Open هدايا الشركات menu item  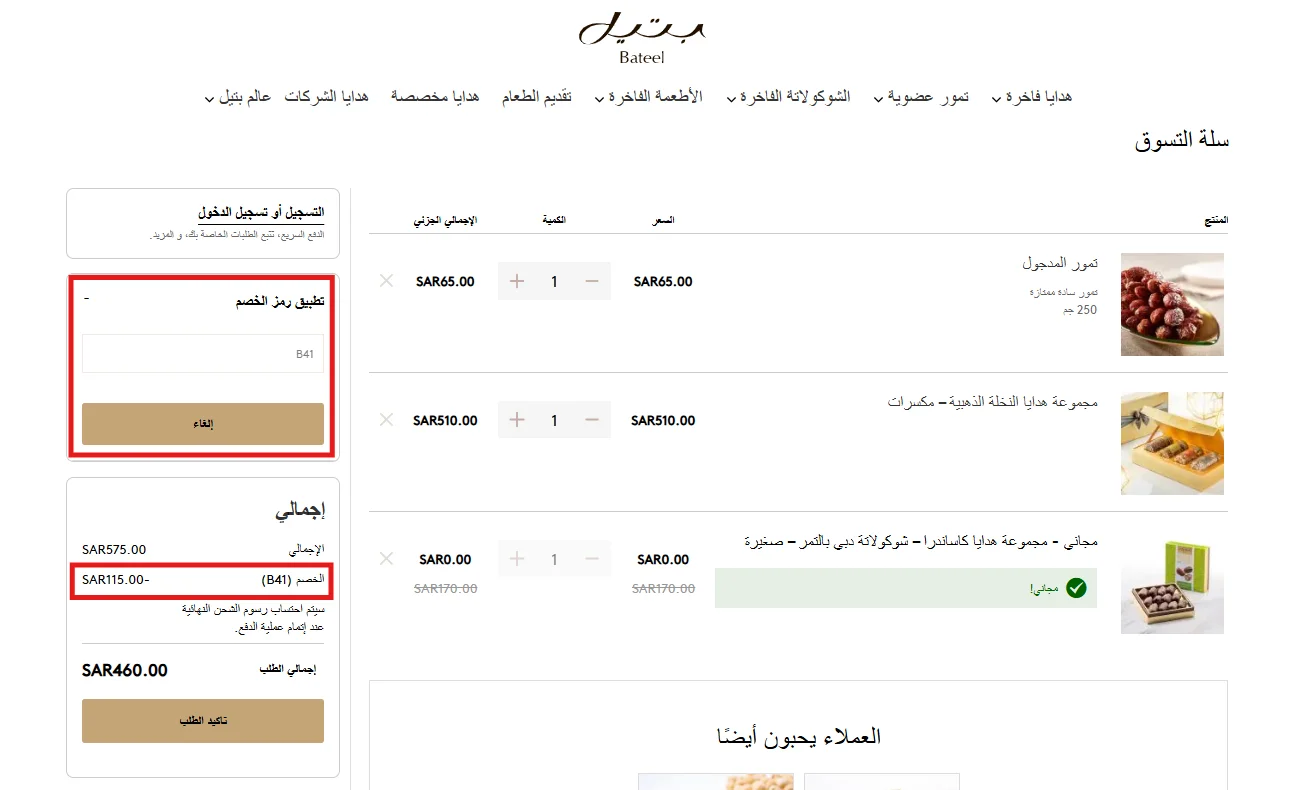click(x=326, y=97)
